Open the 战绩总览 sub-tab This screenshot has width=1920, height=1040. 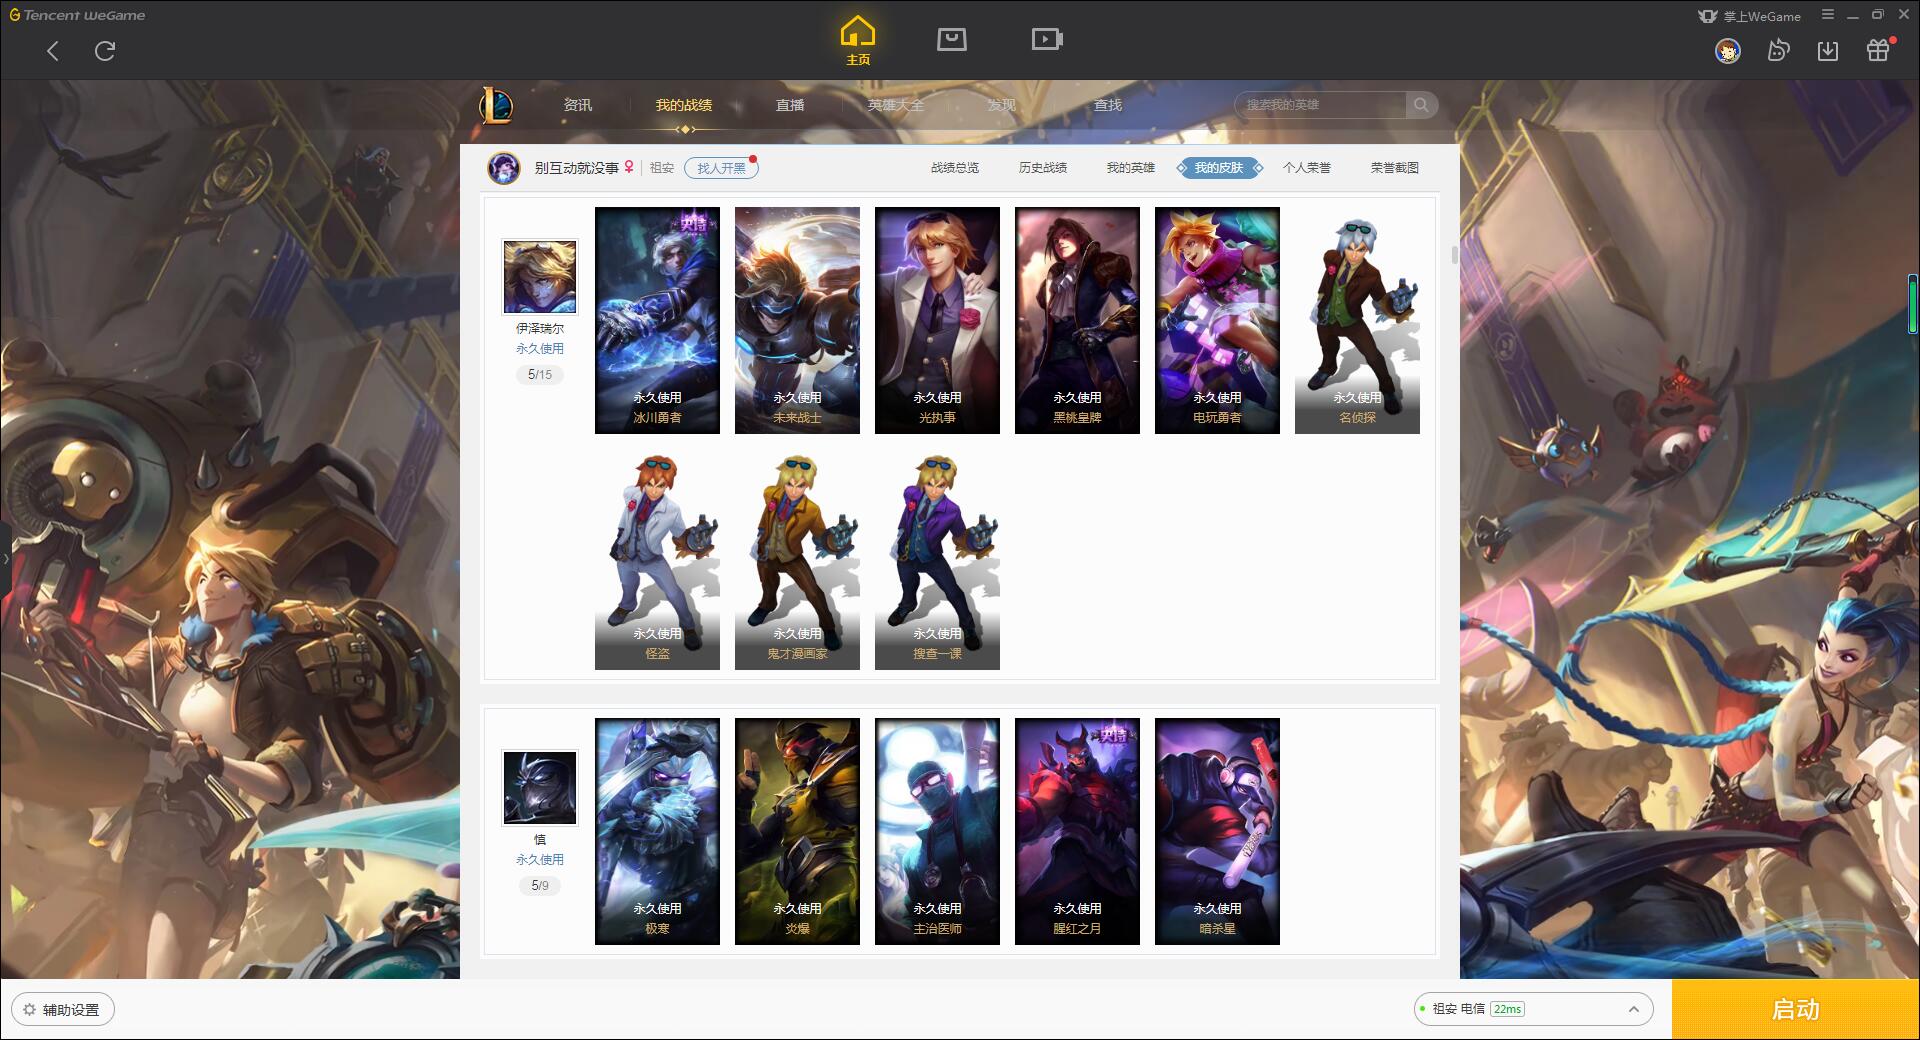(955, 168)
